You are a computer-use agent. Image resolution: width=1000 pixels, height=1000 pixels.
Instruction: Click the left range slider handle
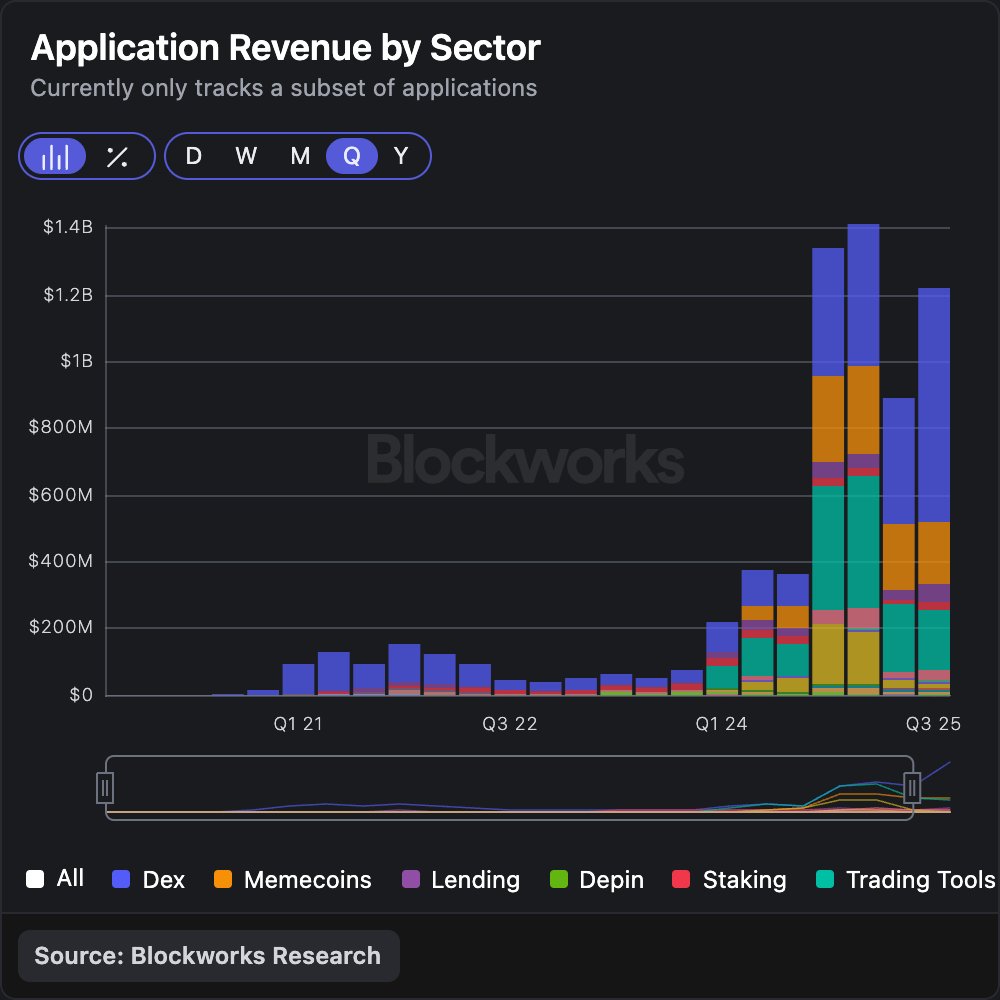(106, 788)
